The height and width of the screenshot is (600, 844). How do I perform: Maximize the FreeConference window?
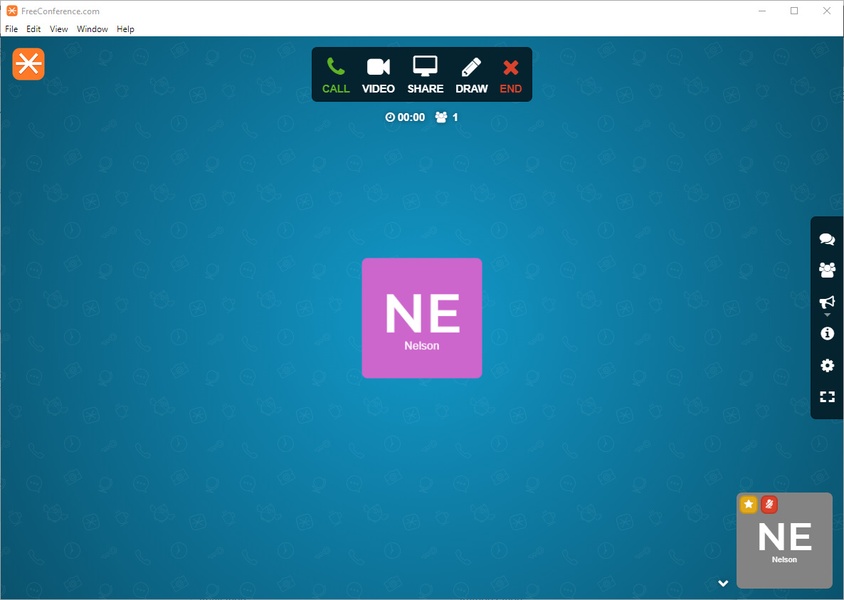[794, 11]
